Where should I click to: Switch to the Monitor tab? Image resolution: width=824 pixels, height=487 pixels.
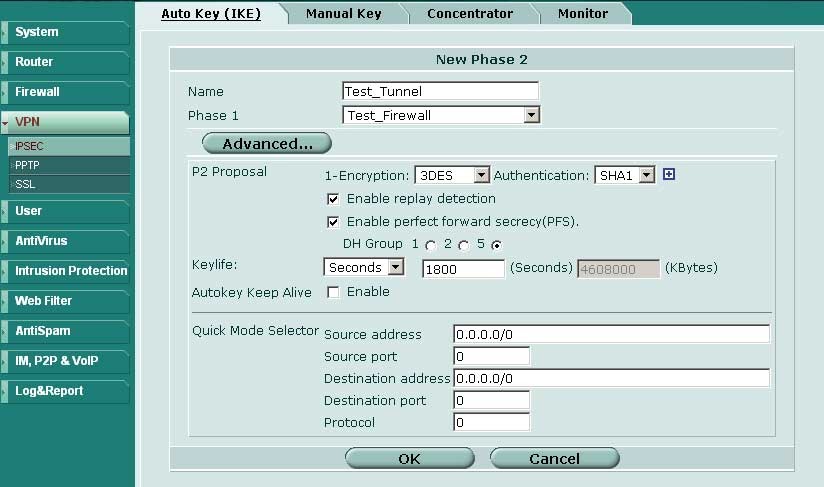pyautogui.click(x=583, y=14)
